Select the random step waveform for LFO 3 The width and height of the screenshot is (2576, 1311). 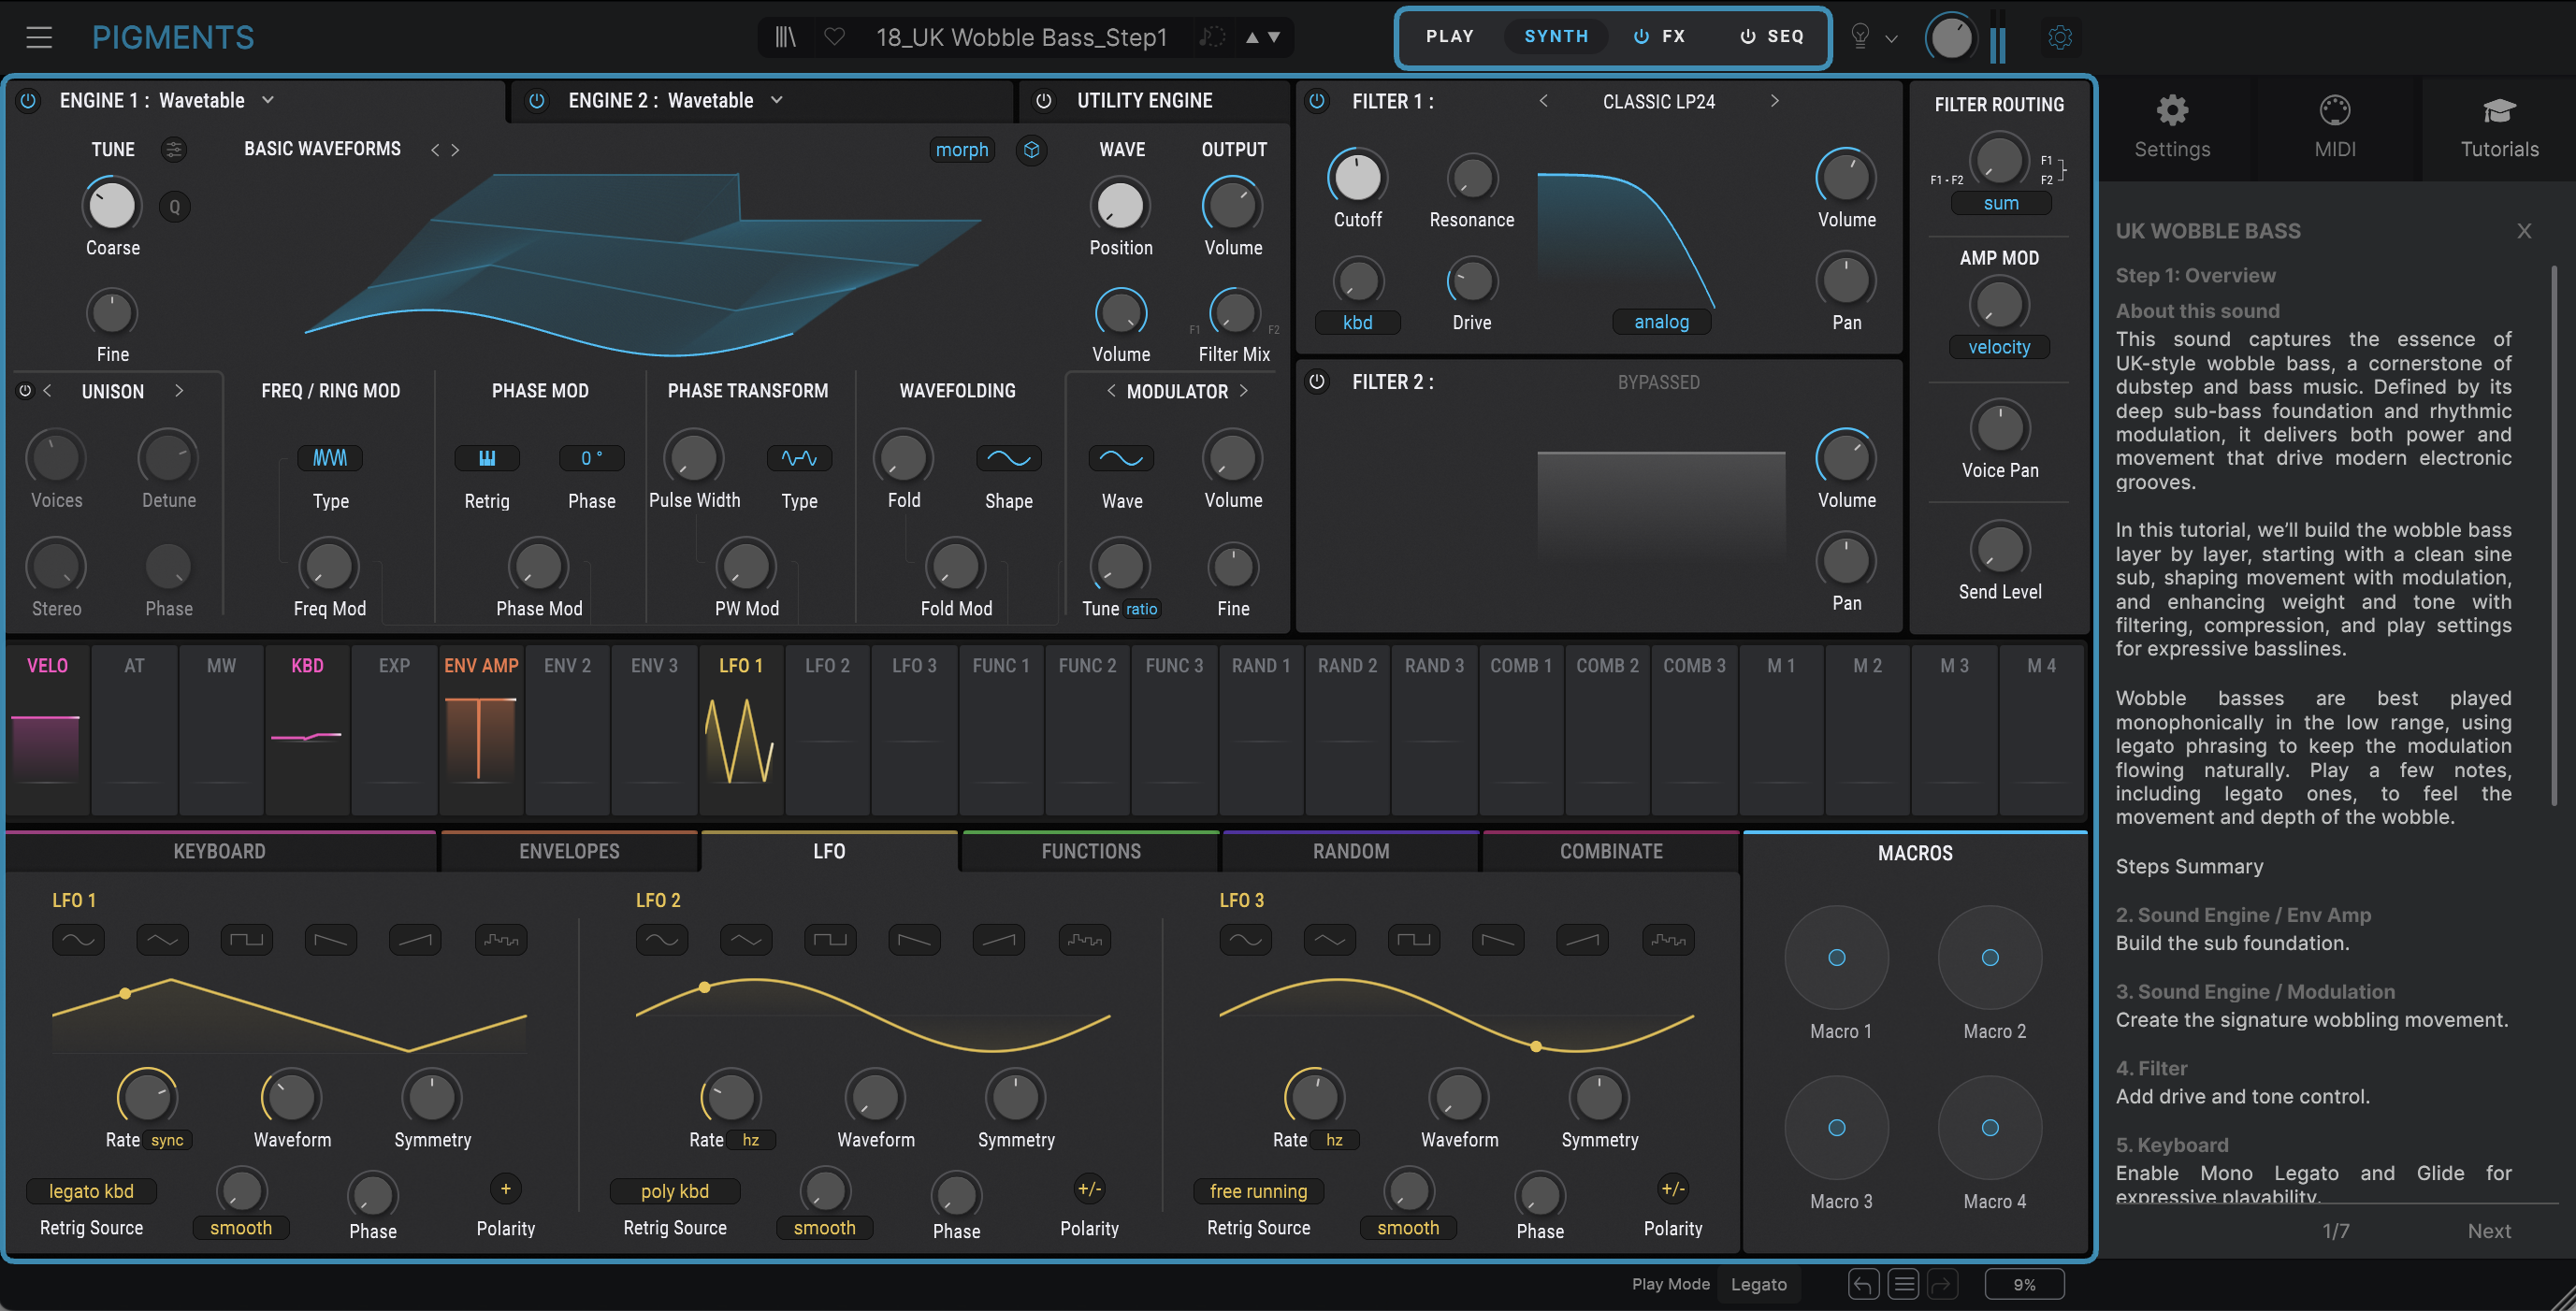point(1666,939)
